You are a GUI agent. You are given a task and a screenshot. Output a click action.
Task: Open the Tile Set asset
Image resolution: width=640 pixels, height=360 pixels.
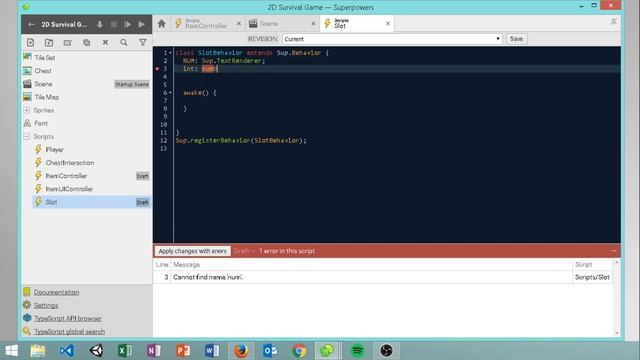[x=45, y=58]
